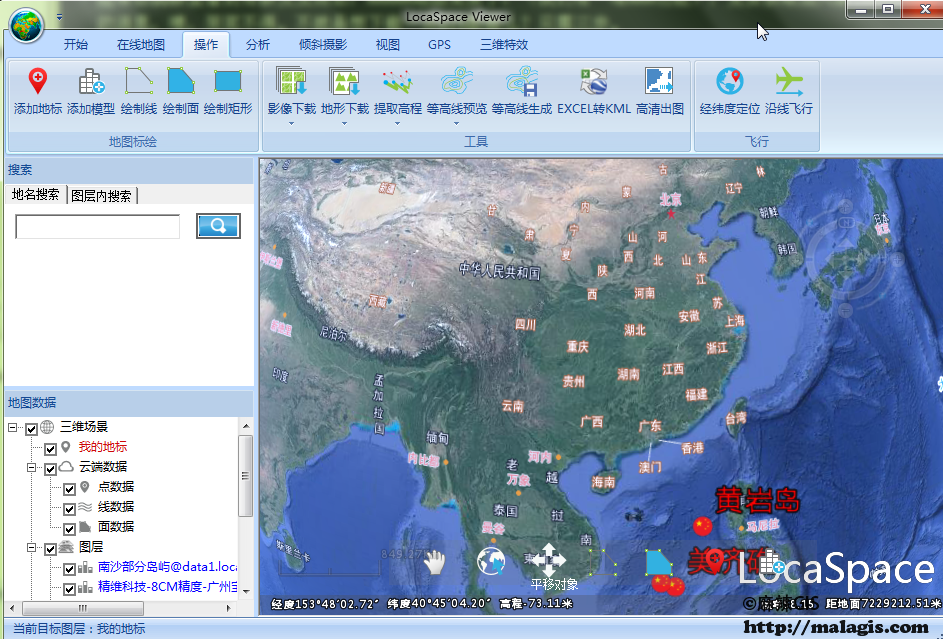Select the 添加模型 building tool

(x=91, y=81)
